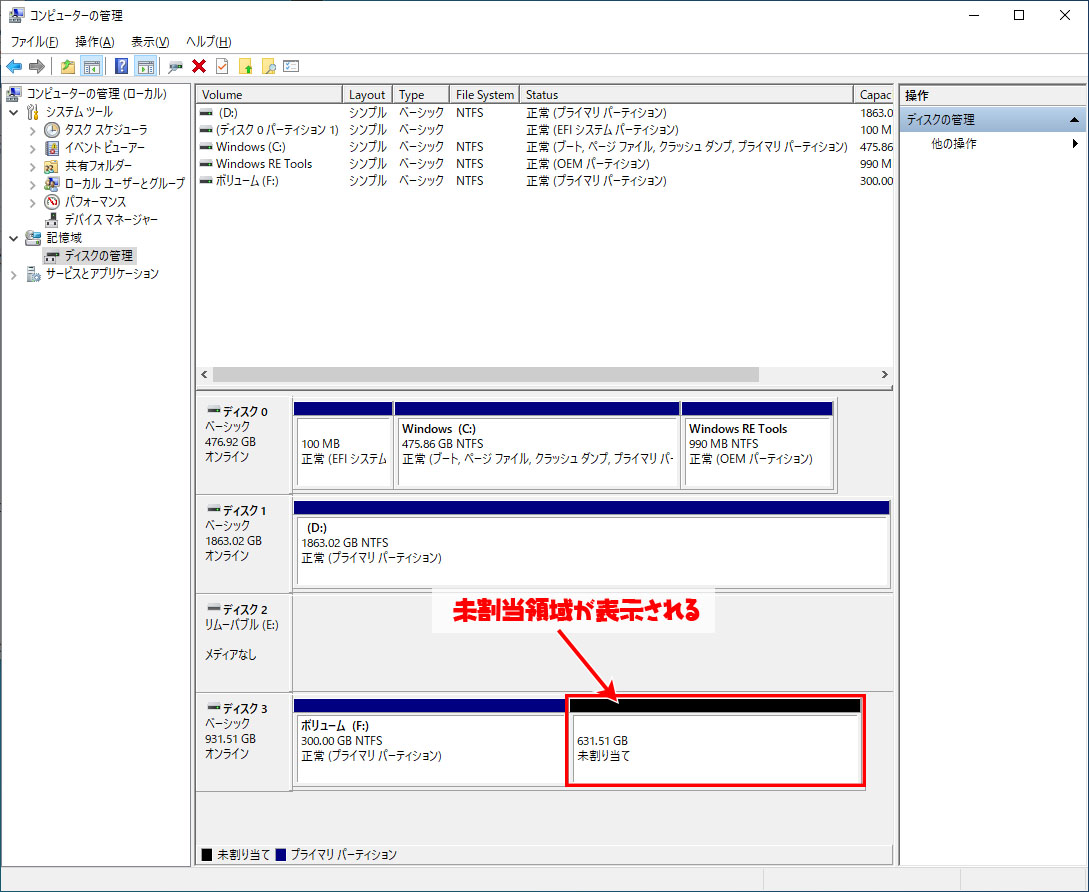Select the (D:) volume row in list
Viewport: 1089px width, 892px height.
point(544,113)
